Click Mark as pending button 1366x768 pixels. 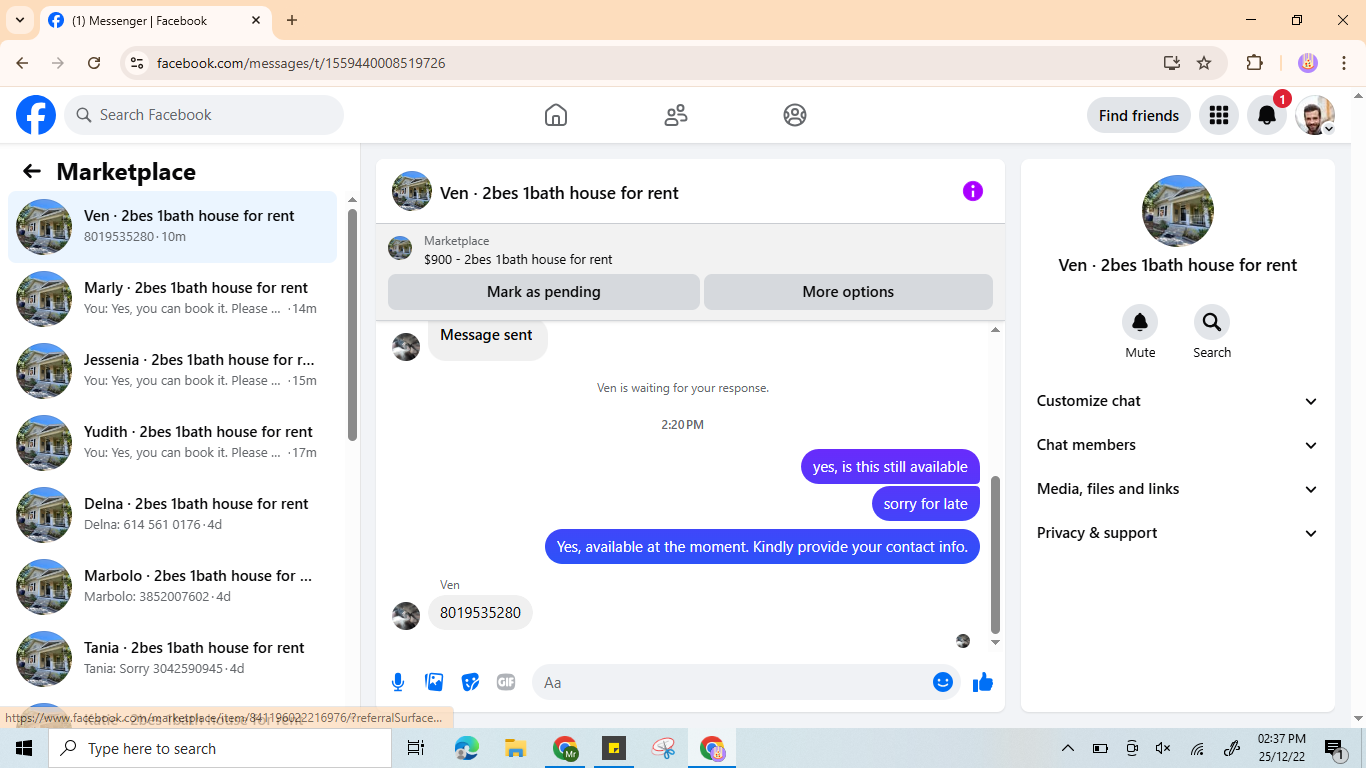click(544, 292)
